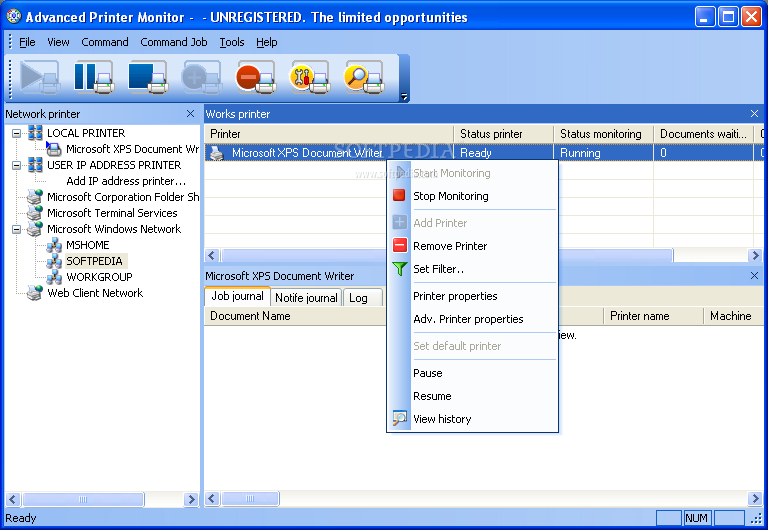Select Web Client Network tree item

(x=95, y=293)
